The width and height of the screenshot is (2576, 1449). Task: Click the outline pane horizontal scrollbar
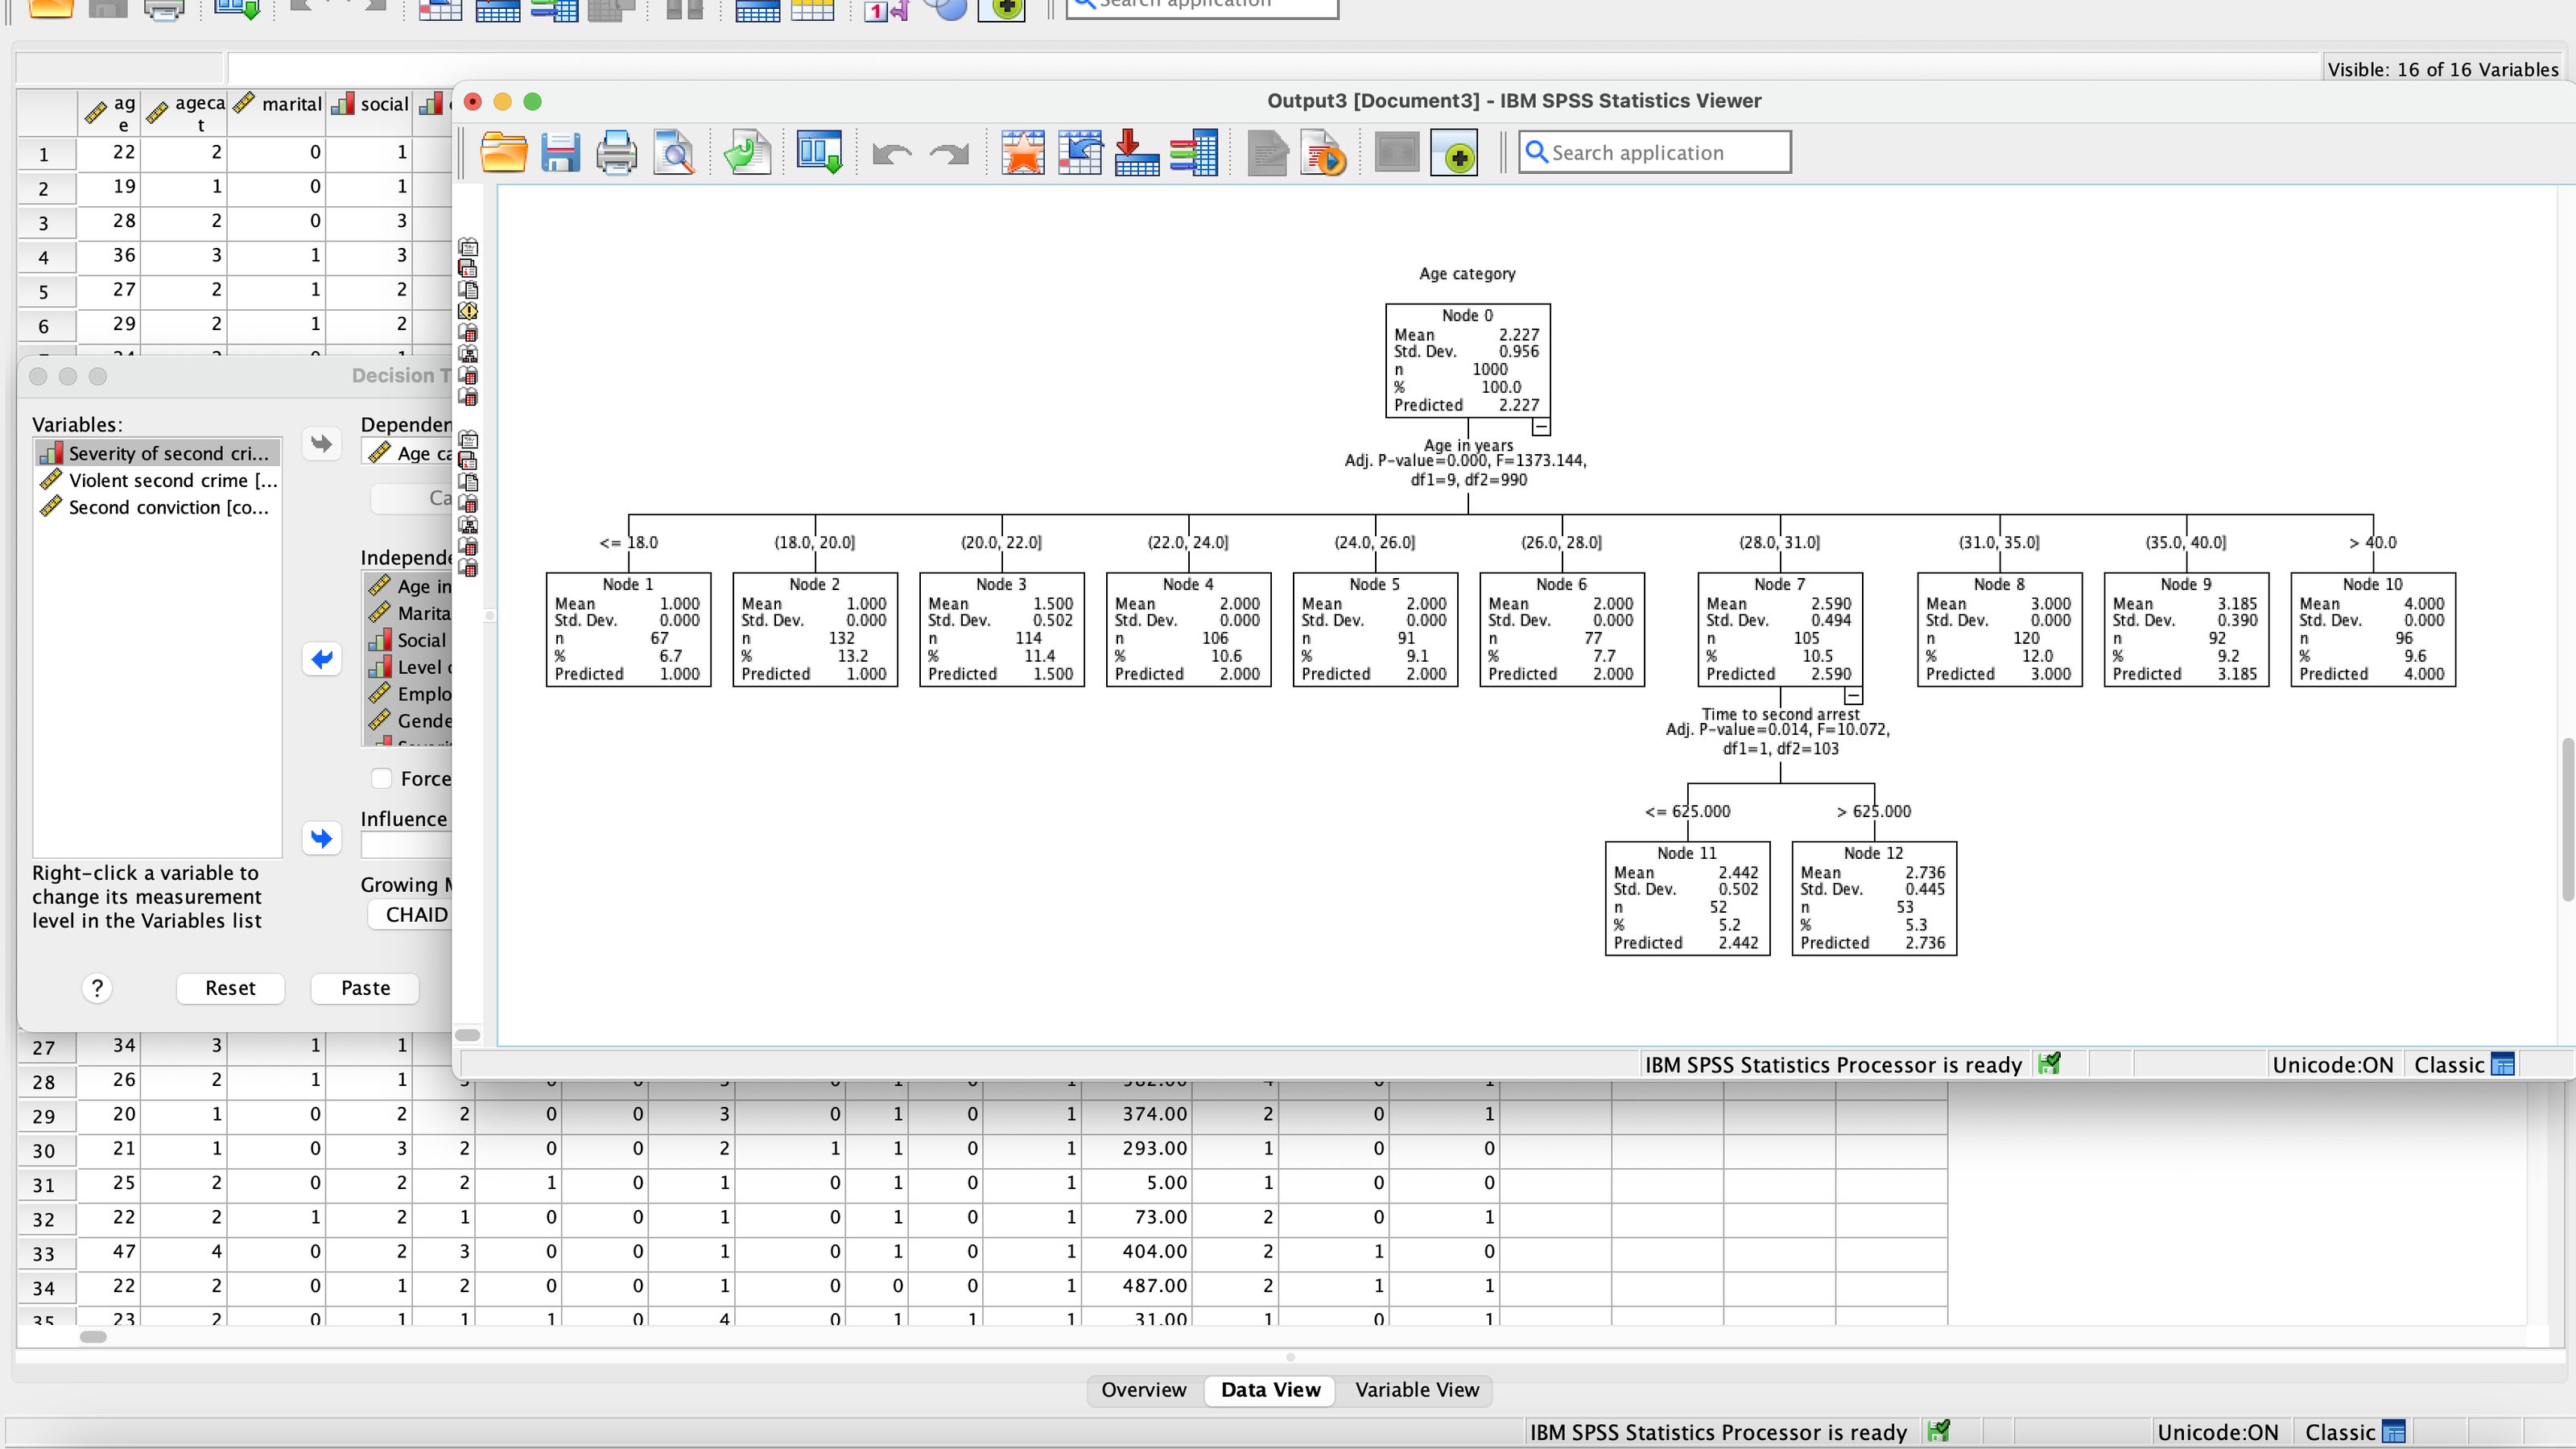467,1035
